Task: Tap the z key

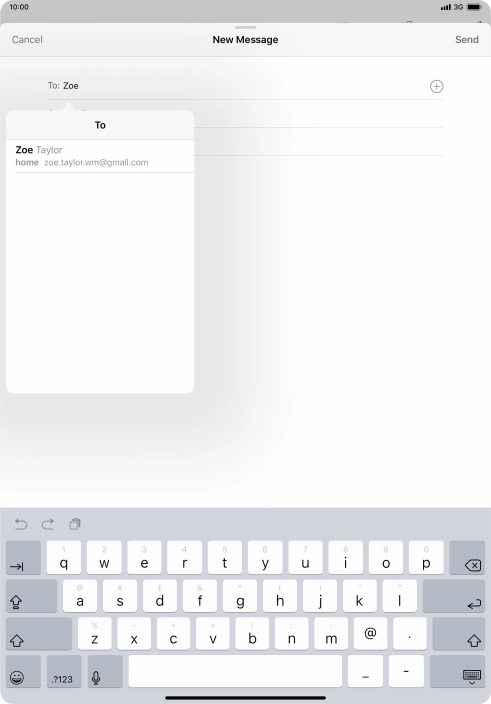Action: (95, 634)
